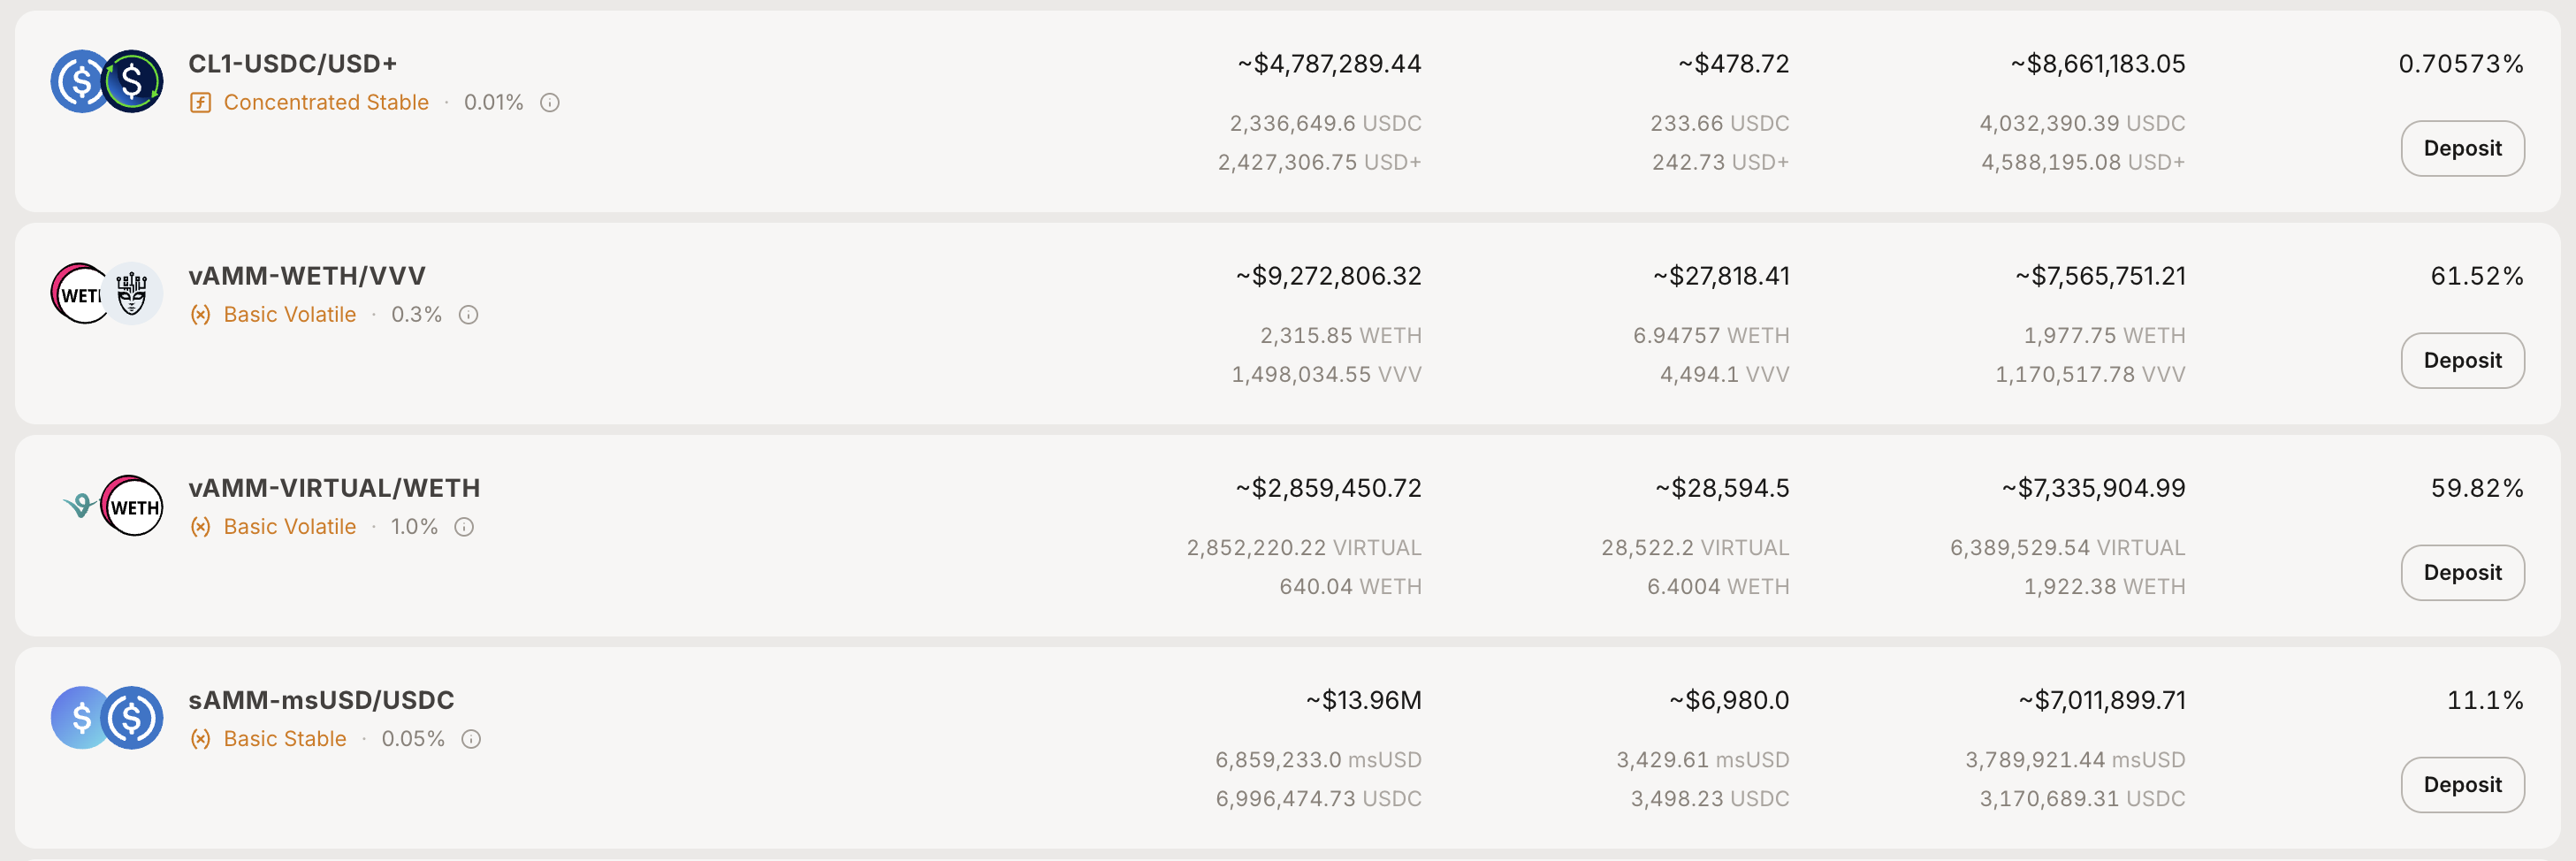
Task: Click the info icon next to 0.05% fee
Action: tap(471, 739)
